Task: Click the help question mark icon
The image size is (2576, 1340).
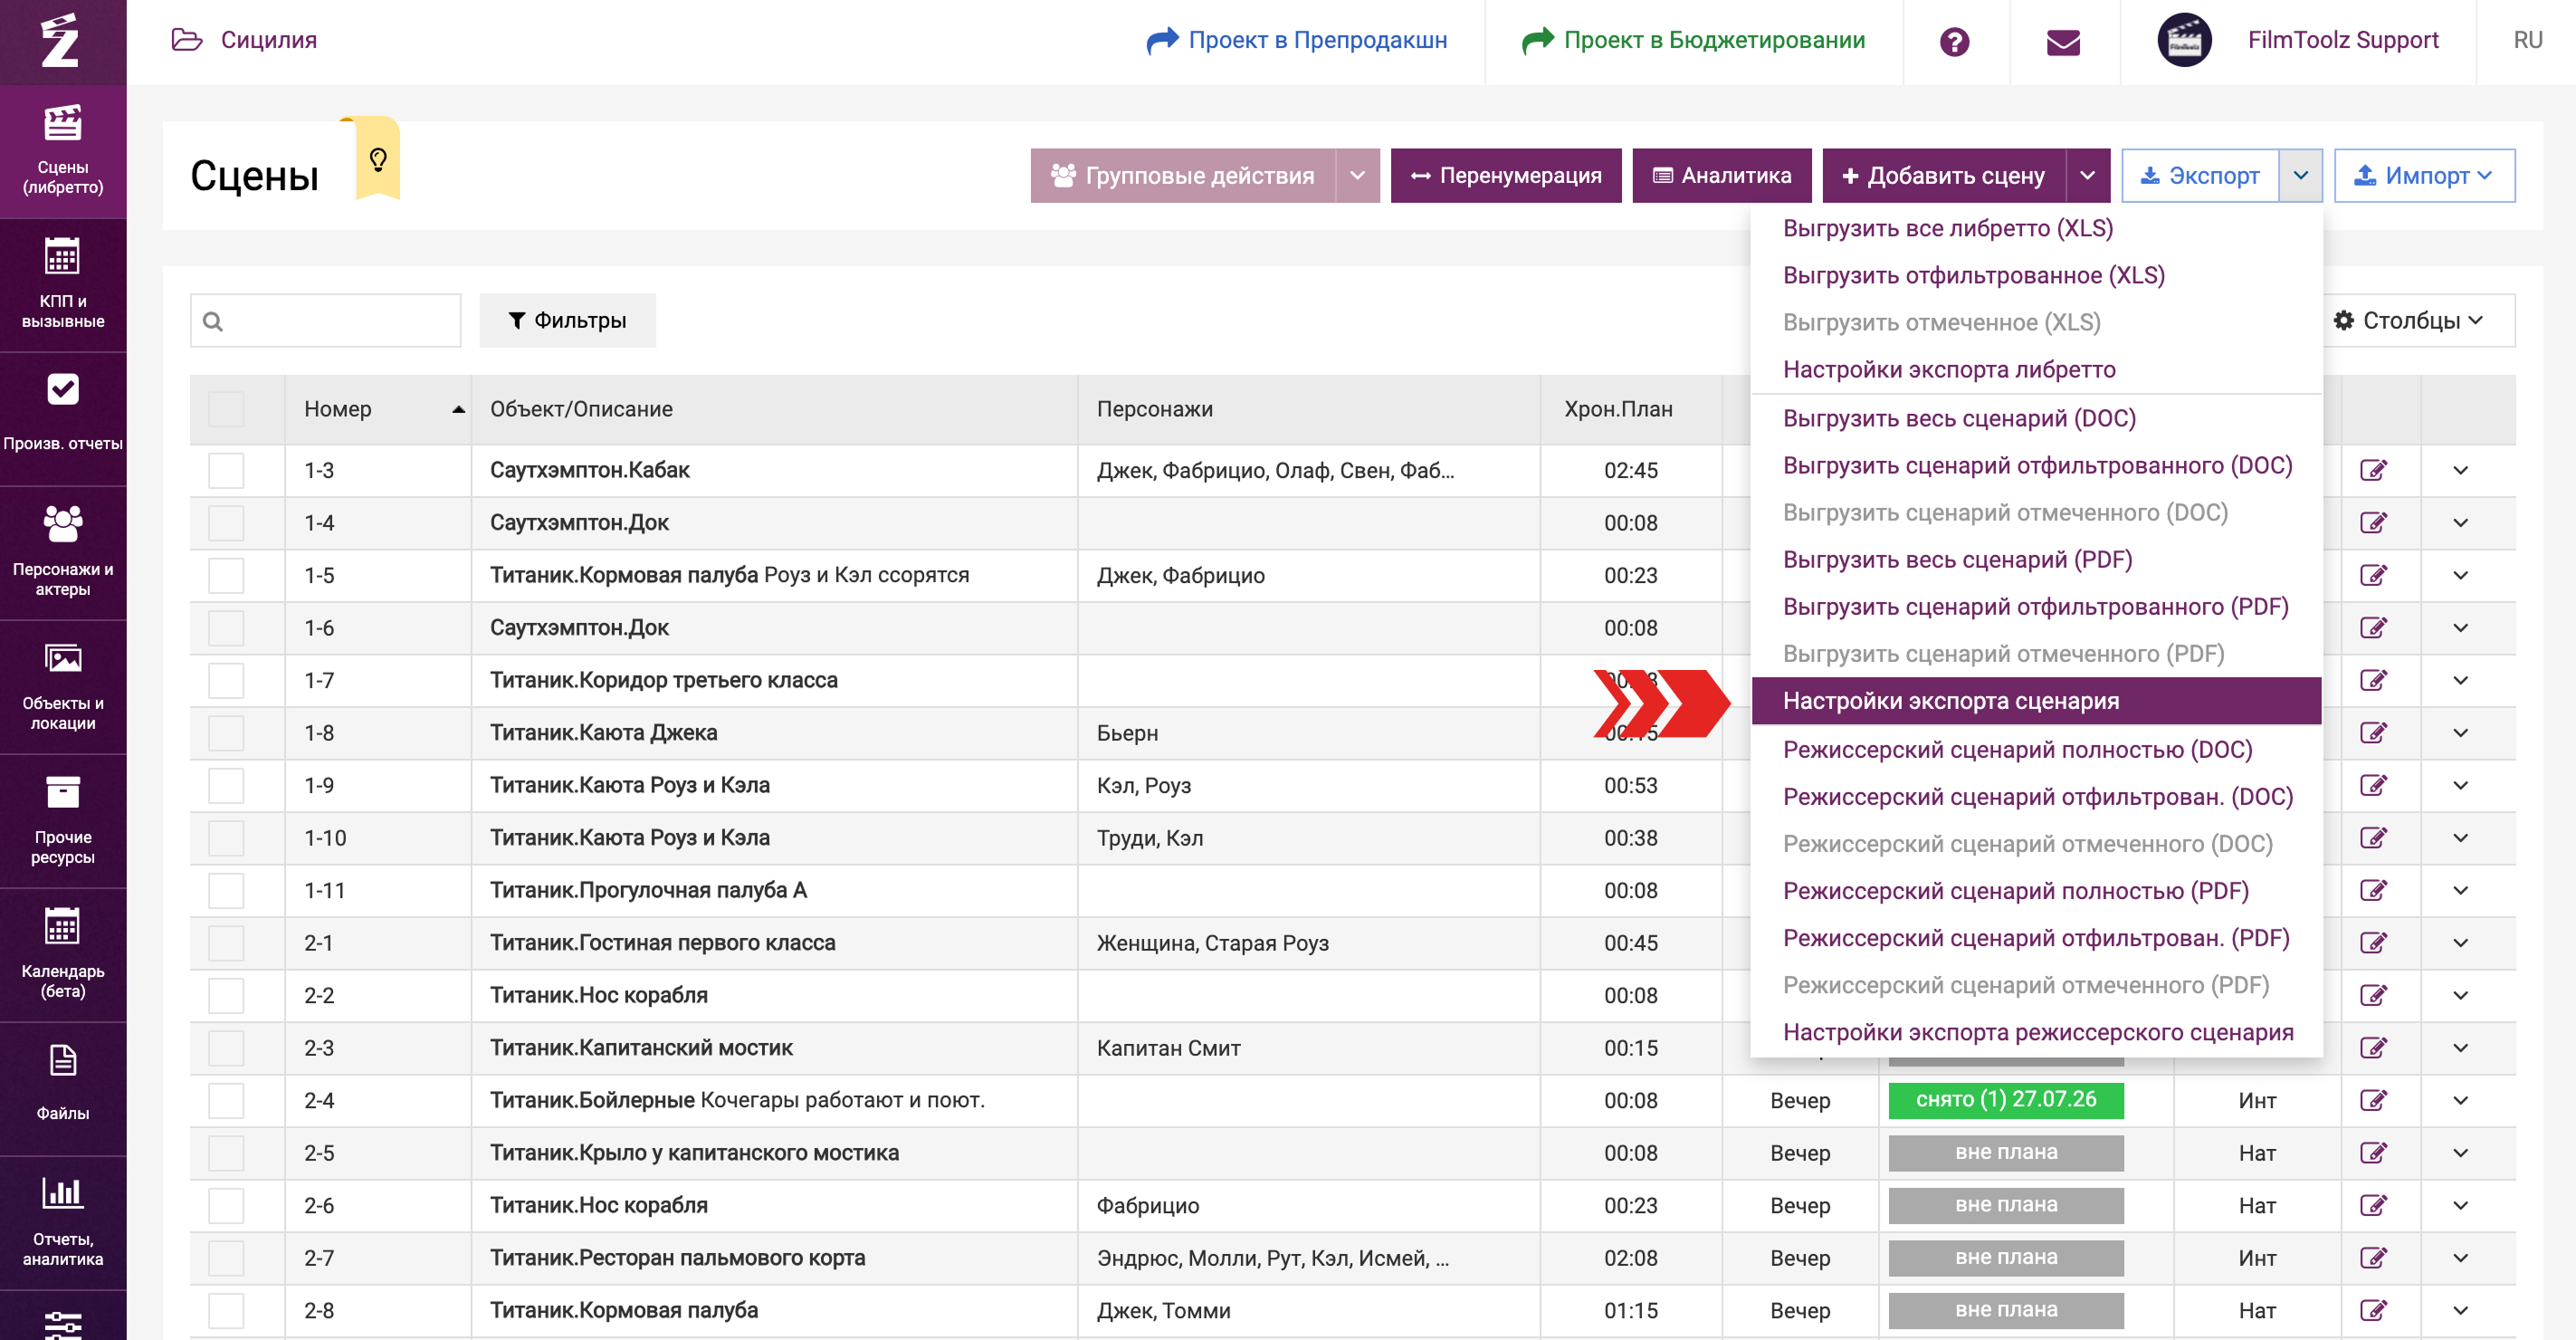Action: point(1954,41)
